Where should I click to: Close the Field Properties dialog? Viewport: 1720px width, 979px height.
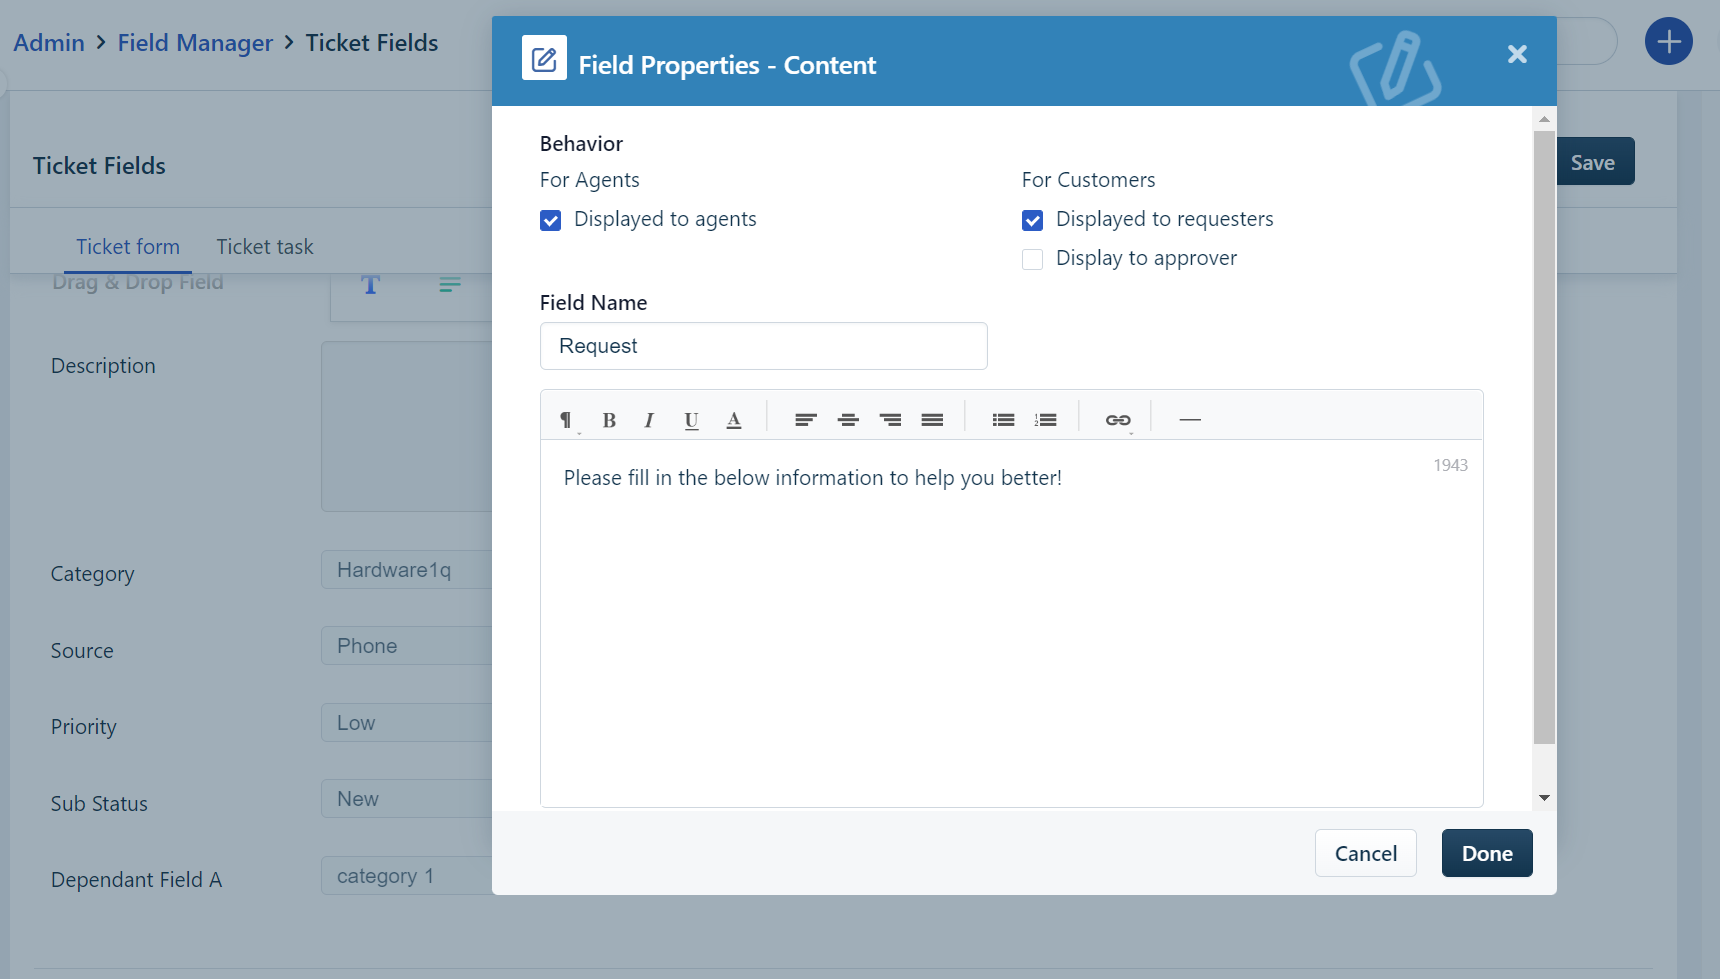click(x=1517, y=54)
